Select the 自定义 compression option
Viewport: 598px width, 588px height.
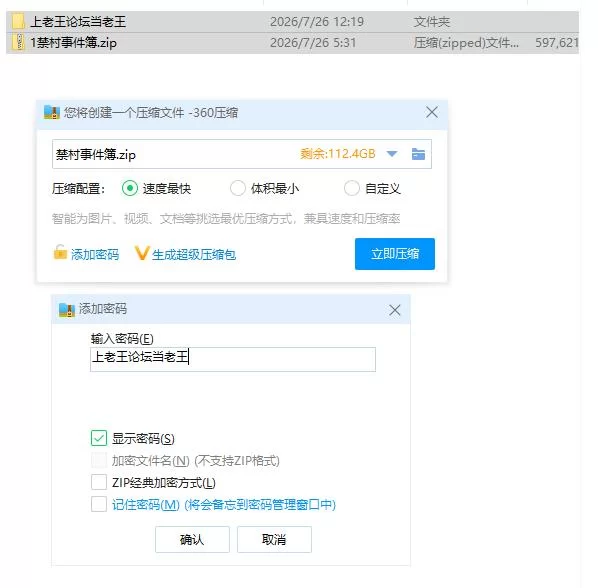pos(351,188)
